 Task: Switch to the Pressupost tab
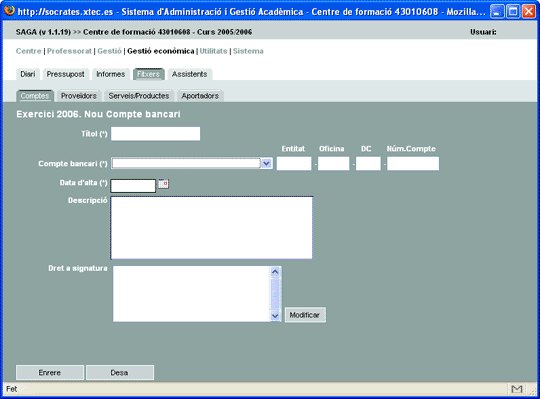coord(65,74)
